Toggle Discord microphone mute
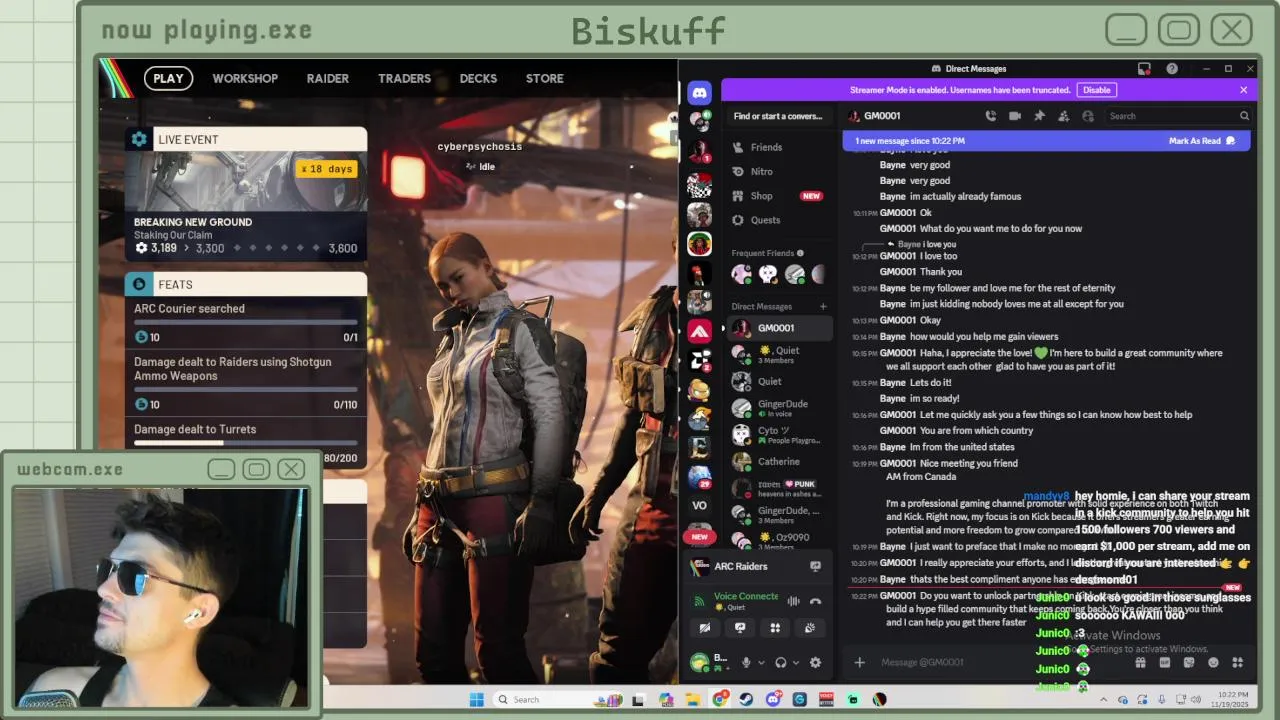The height and width of the screenshot is (720, 1280). click(x=746, y=662)
